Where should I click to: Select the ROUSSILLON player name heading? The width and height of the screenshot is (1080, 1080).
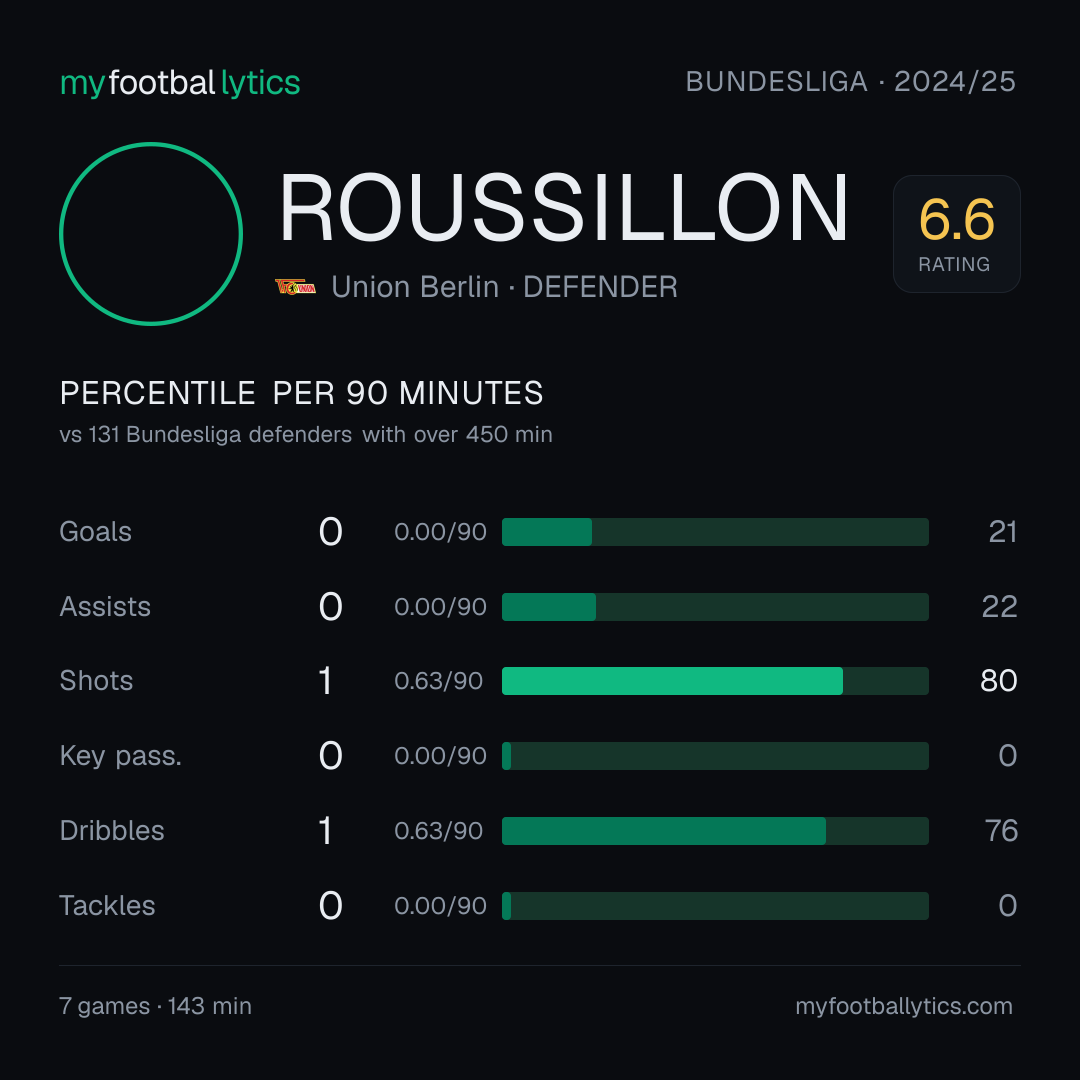pos(563,208)
